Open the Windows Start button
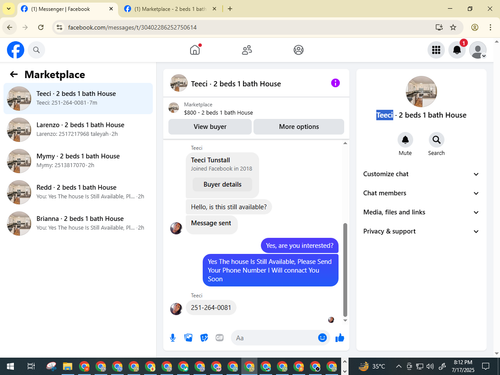The height and width of the screenshot is (375, 500). pyautogui.click(x=10, y=367)
